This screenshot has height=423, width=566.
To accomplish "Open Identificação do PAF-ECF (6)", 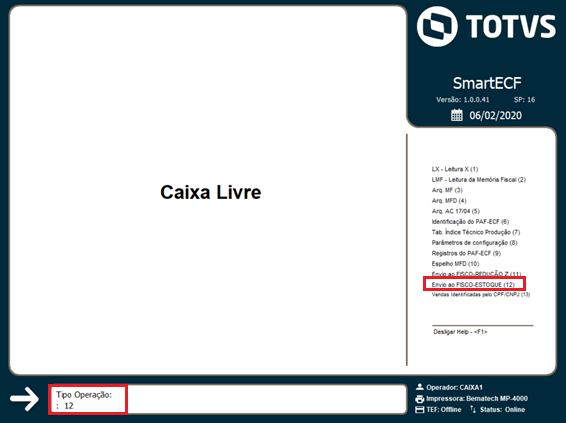I will click(x=470, y=221).
